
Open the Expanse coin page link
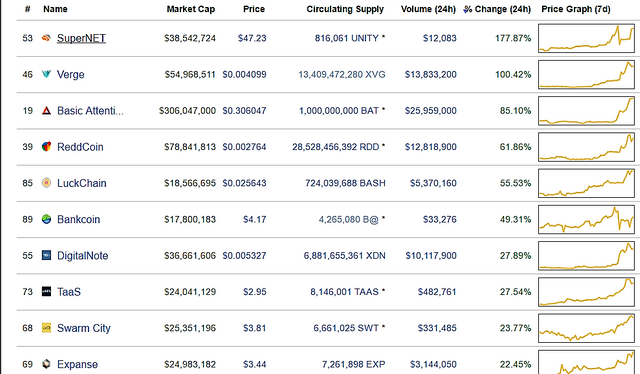77,364
